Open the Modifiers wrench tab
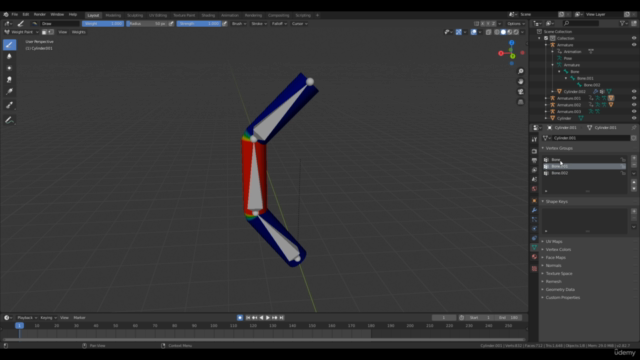 (534, 210)
